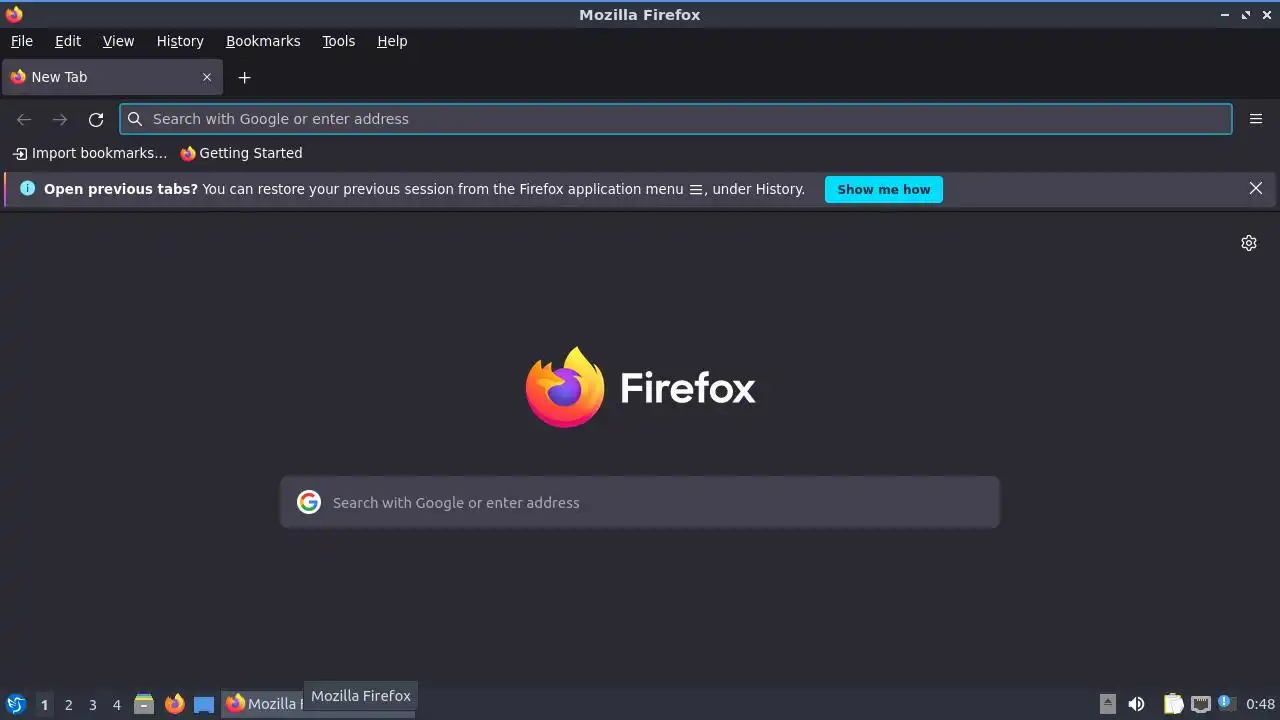Viewport: 1280px width, 720px height.
Task: Open the file manager taskbar launcher
Action: click(144, 704)
